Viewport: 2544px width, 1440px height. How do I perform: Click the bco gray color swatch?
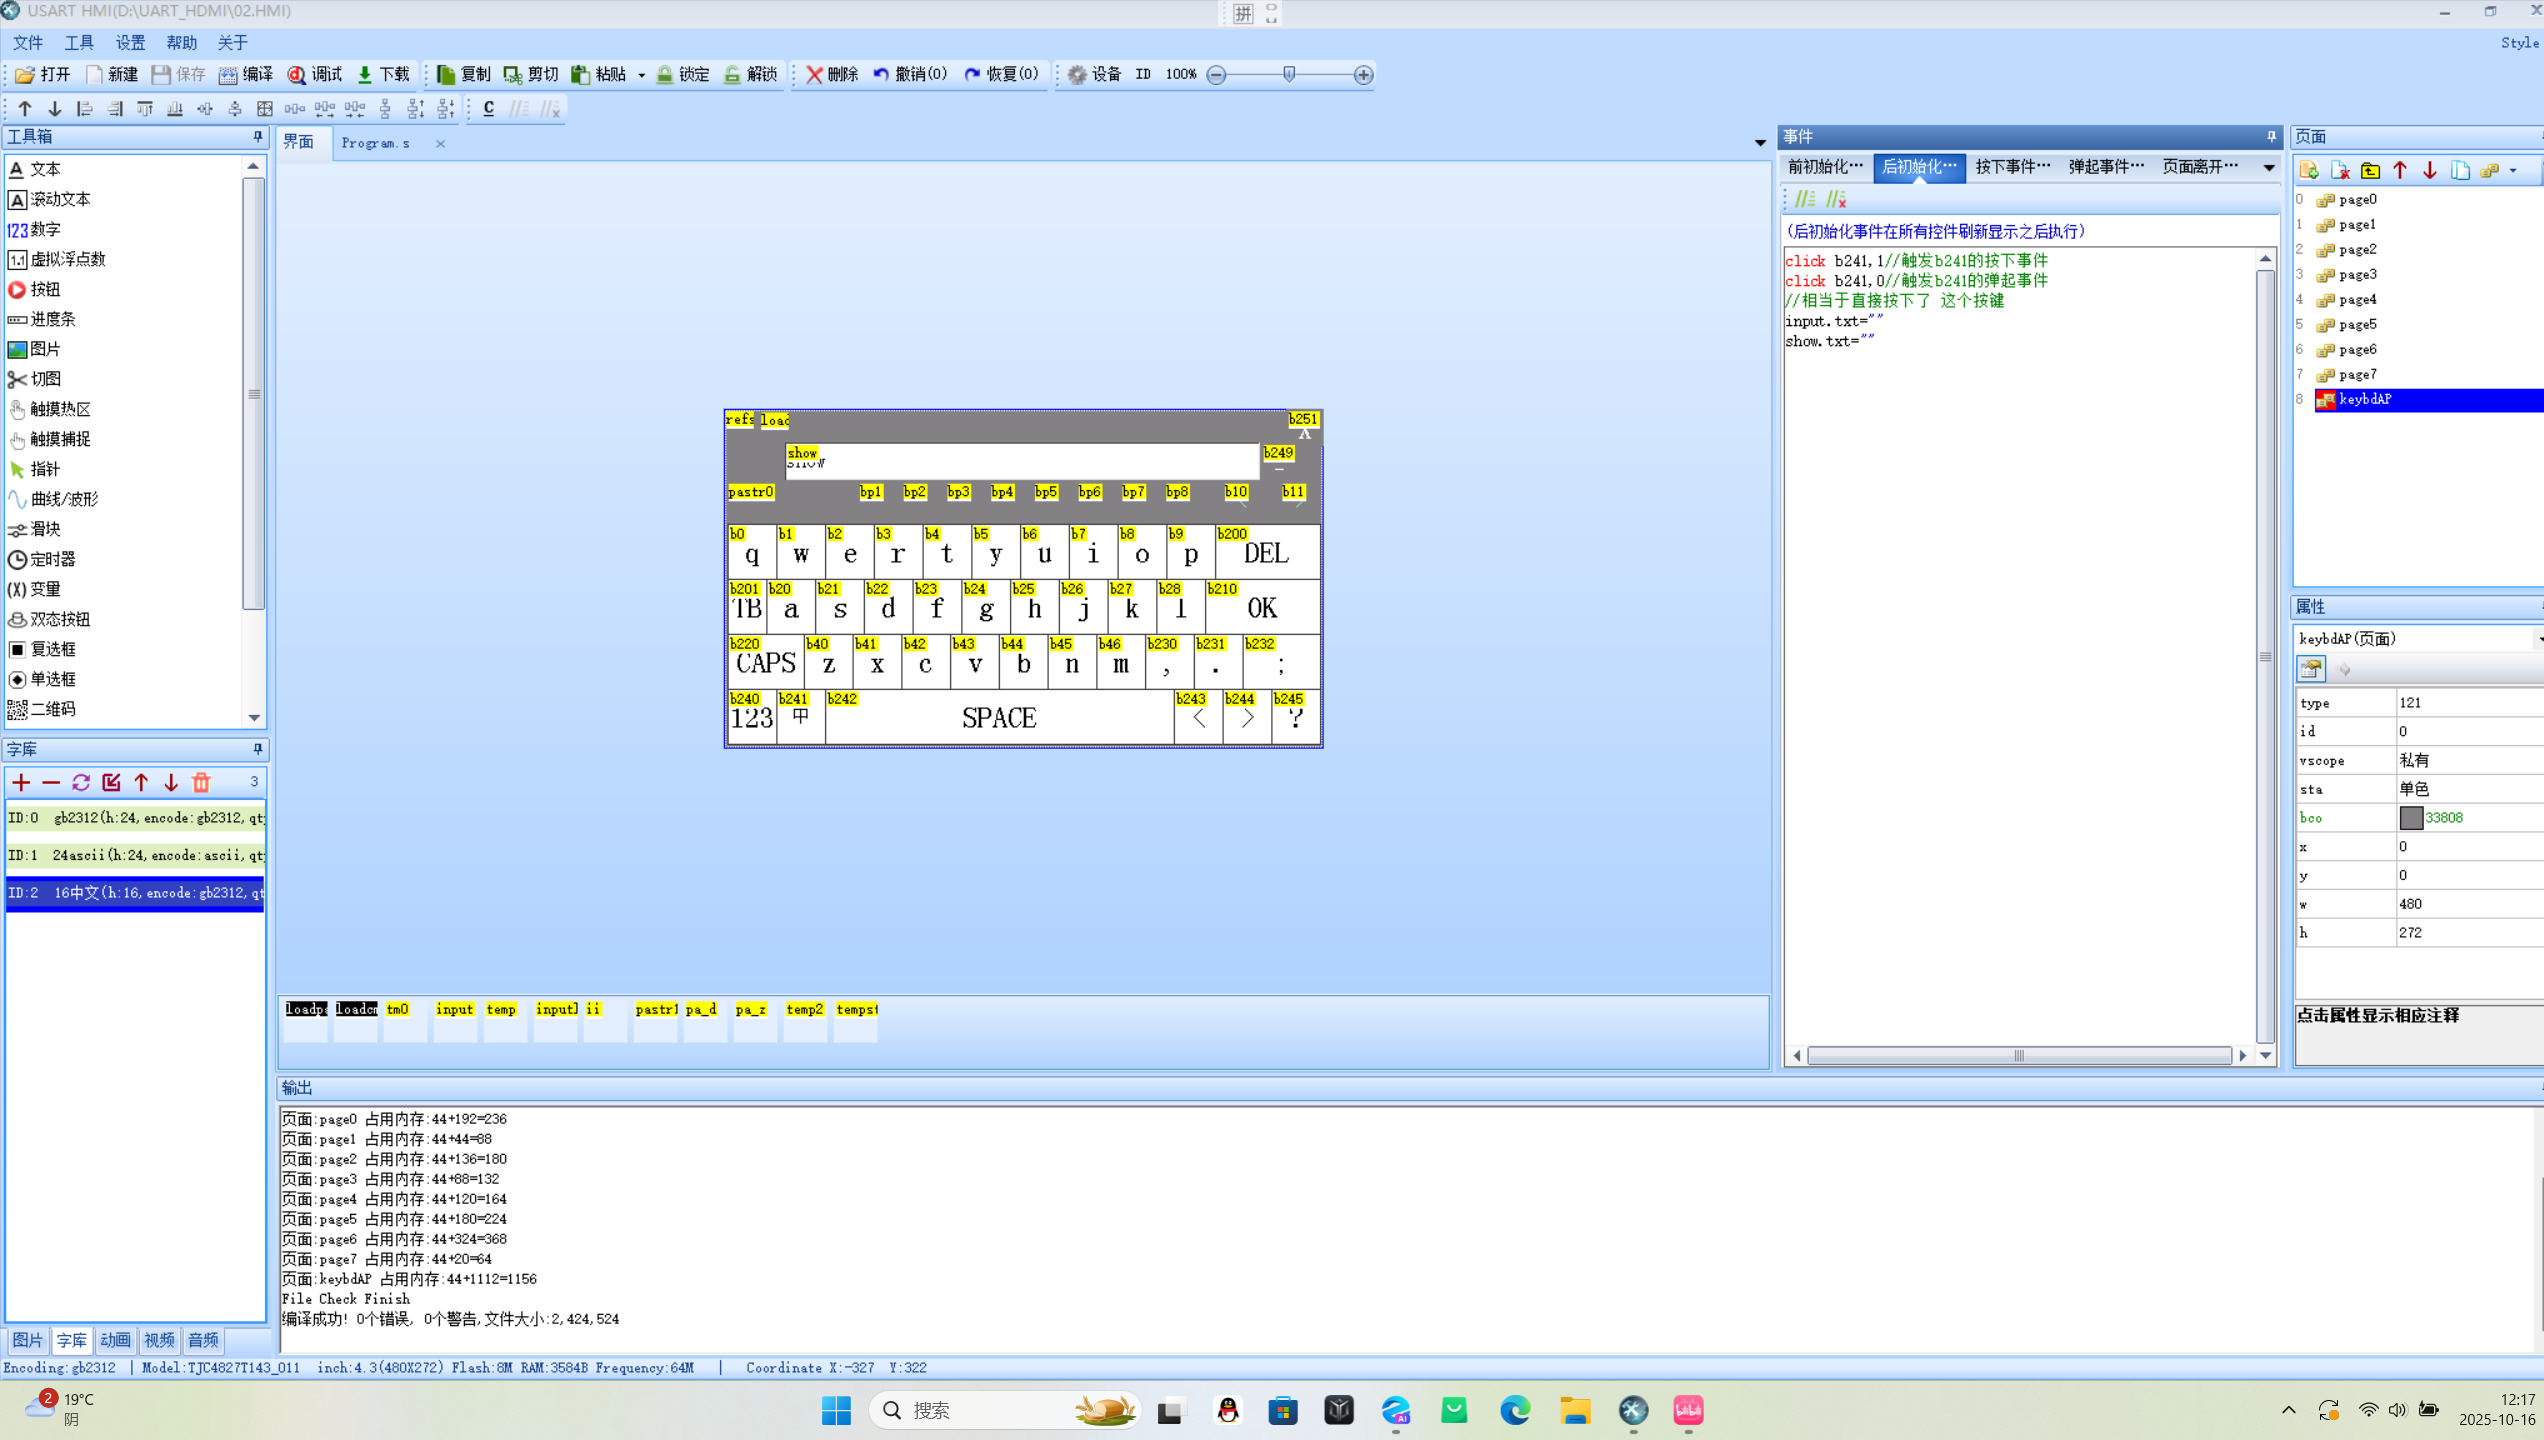click(x=2411, y=817)
